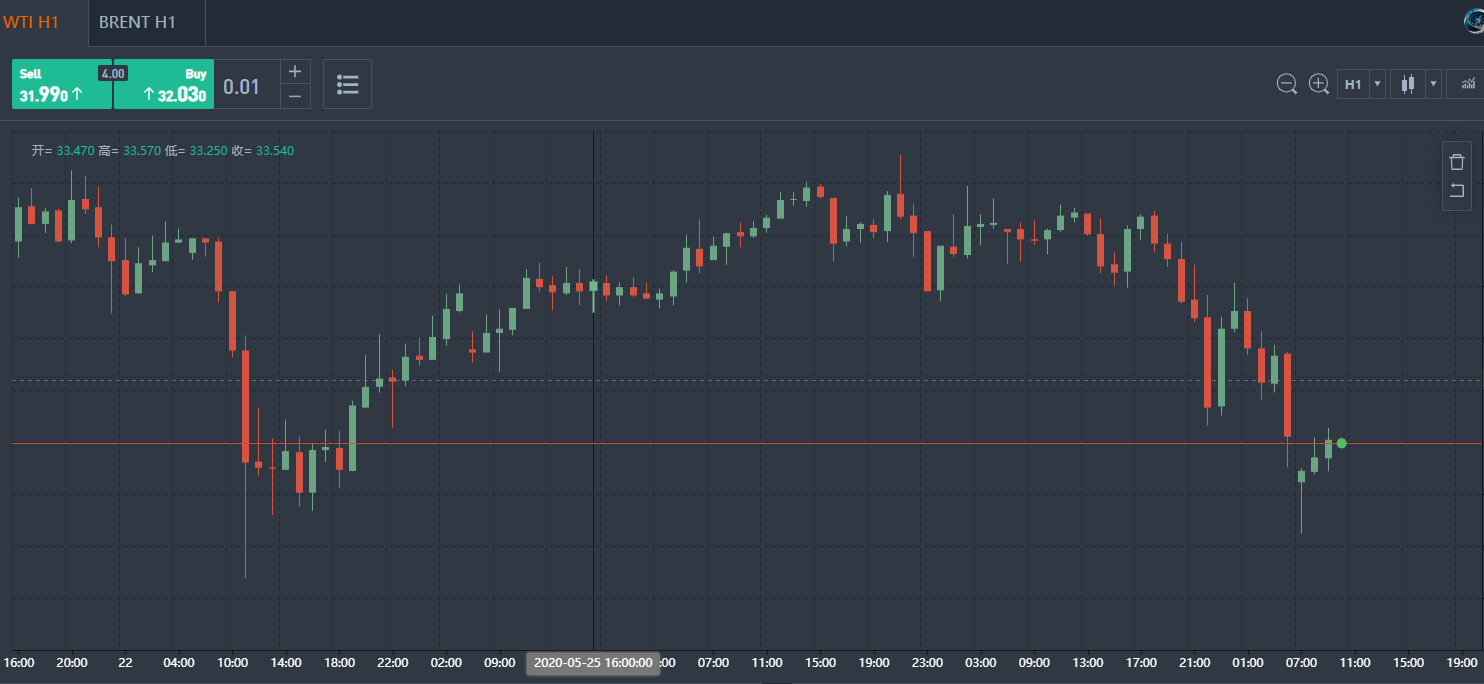Switch to the WTI H1 tab
This screenshot has width=1484, height=684.
(x=30, y=22)
